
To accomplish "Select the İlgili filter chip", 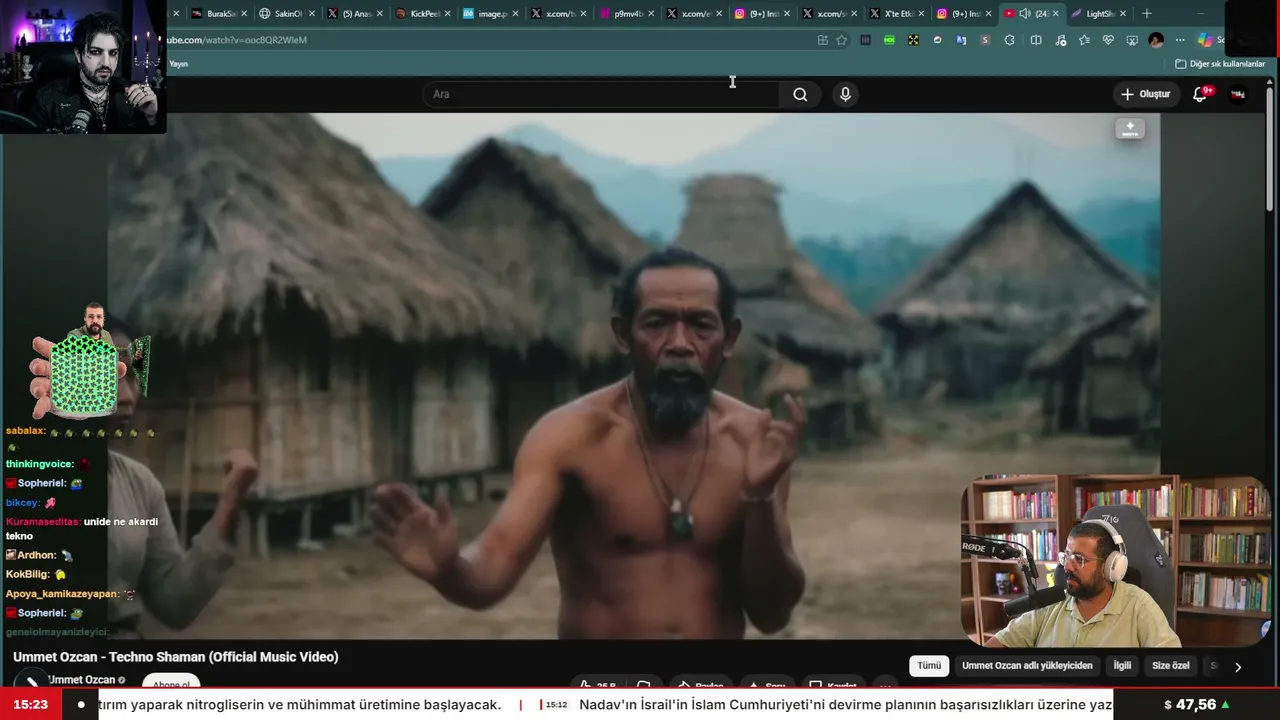I will click(x=1122, y=666).
